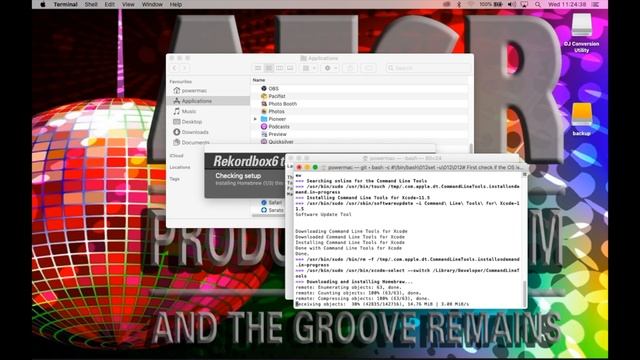Open the Shell menu

pos(91,4)
